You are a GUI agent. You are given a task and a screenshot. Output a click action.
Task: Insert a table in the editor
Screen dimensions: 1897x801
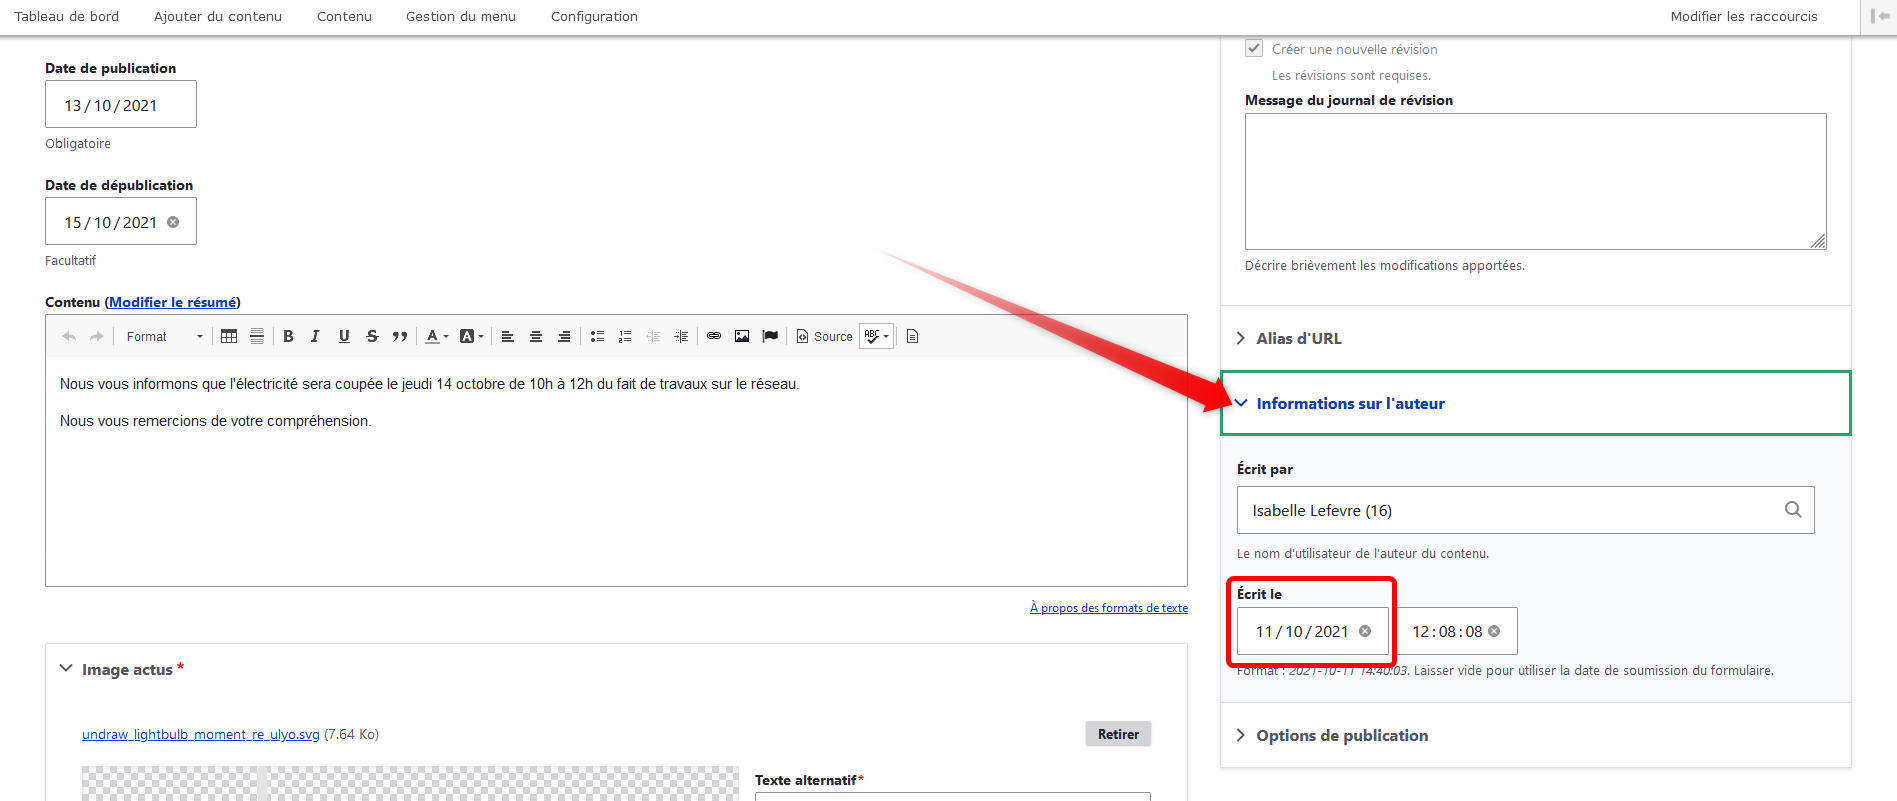click(229, 337)
